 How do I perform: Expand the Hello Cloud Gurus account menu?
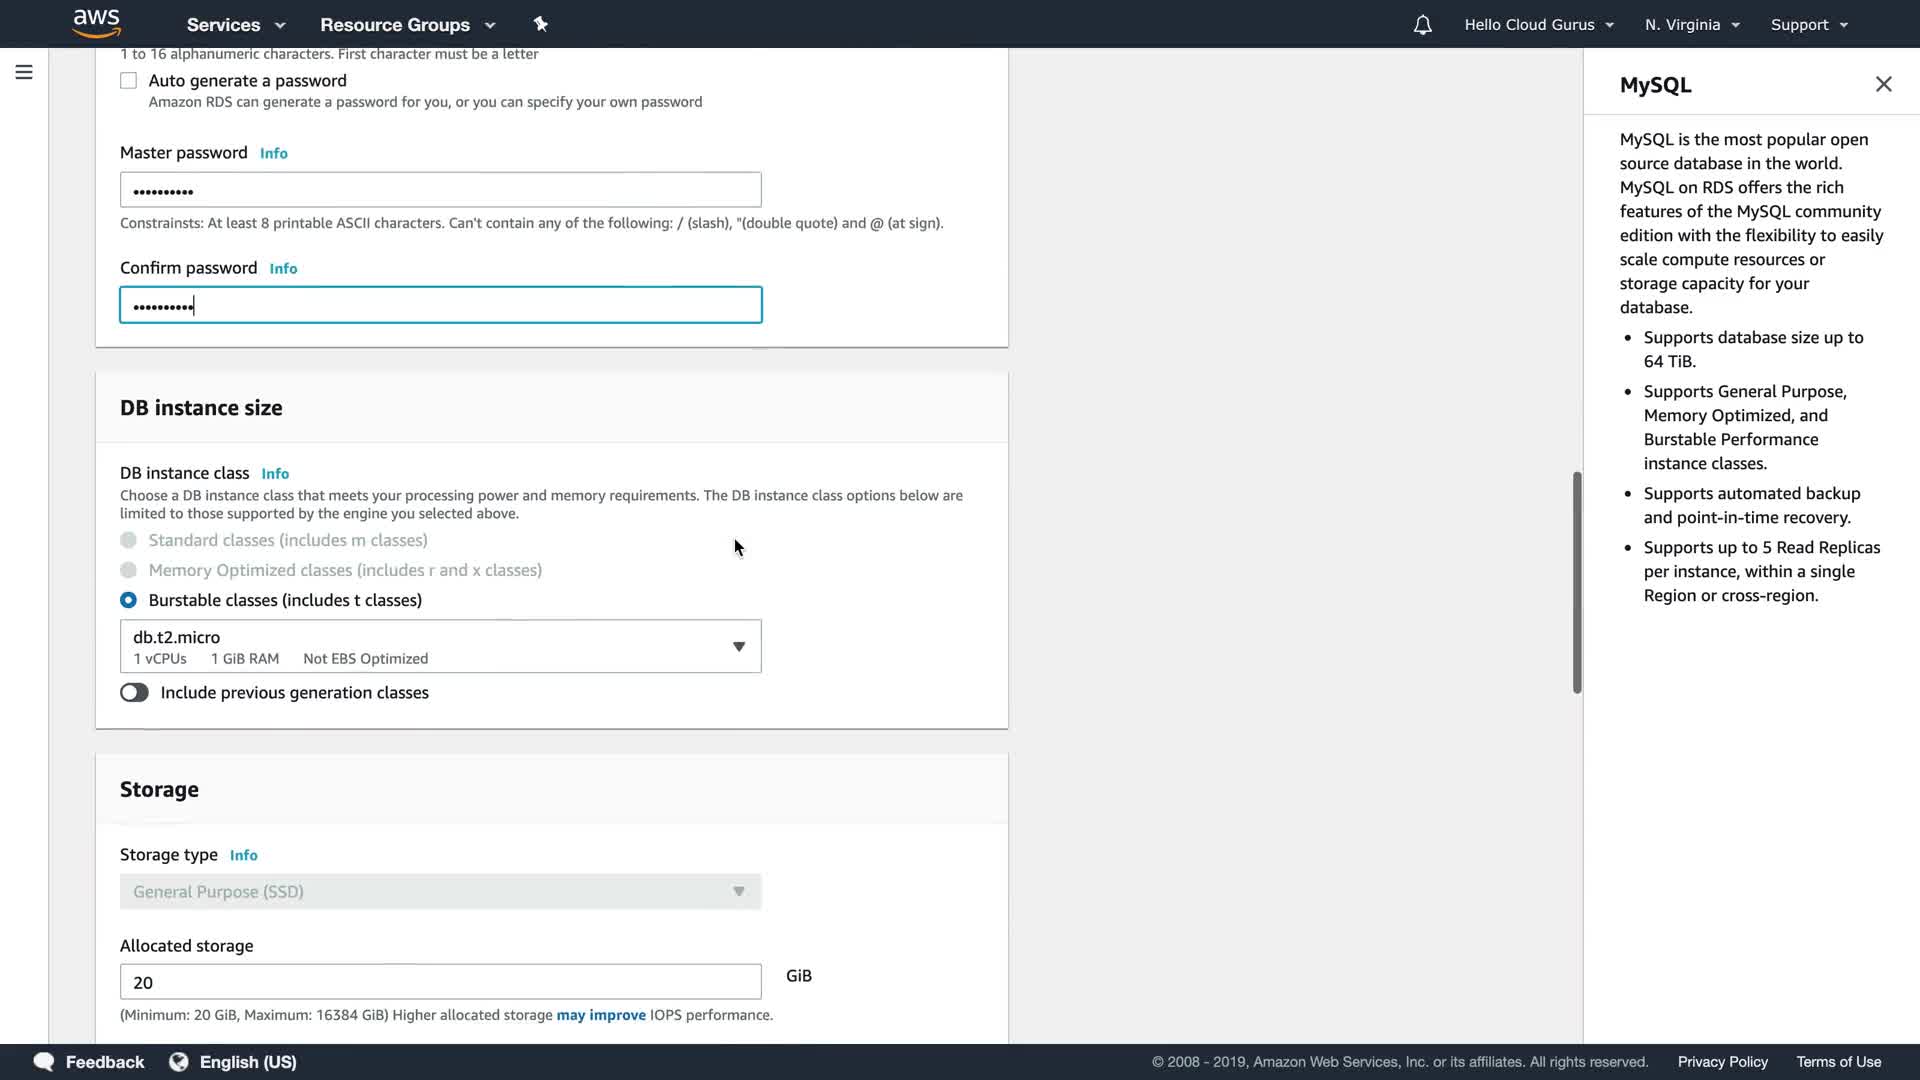pos(1538,25)
